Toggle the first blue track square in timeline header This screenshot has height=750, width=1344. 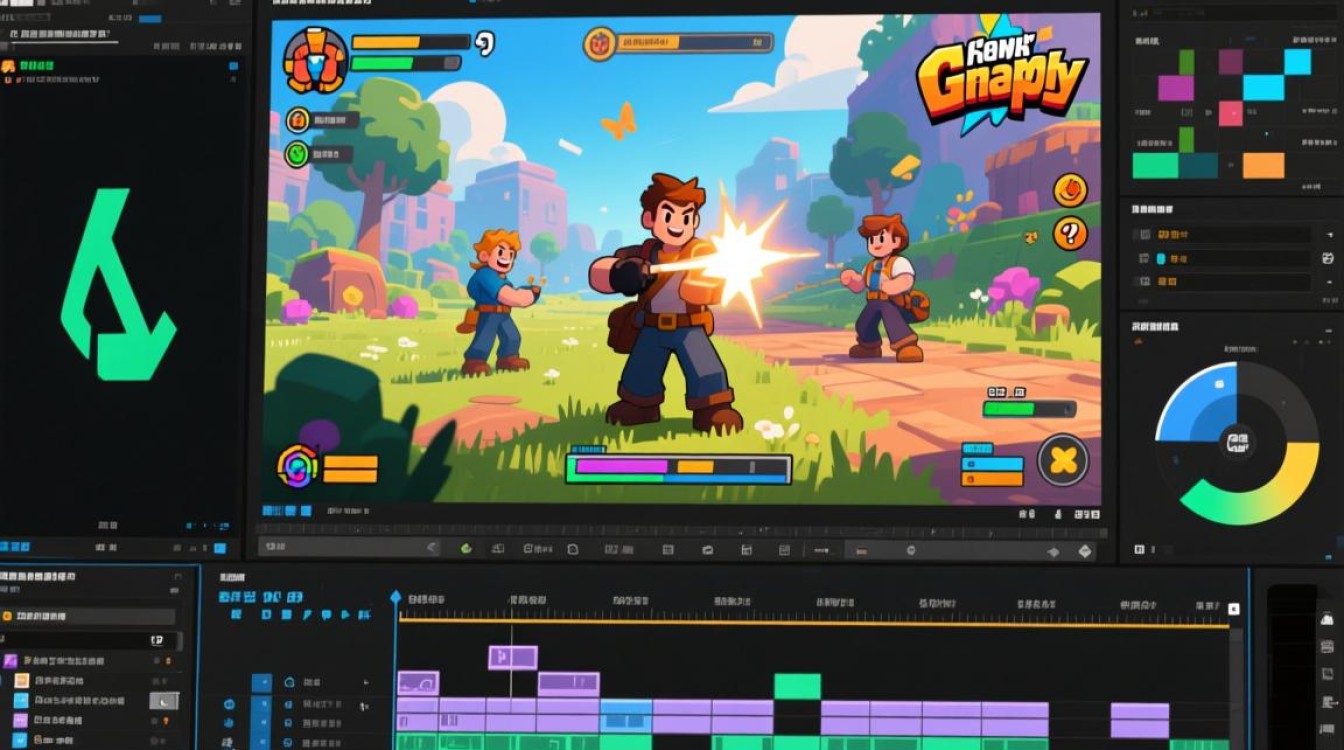pyautogui.click(x=261, y=683)
